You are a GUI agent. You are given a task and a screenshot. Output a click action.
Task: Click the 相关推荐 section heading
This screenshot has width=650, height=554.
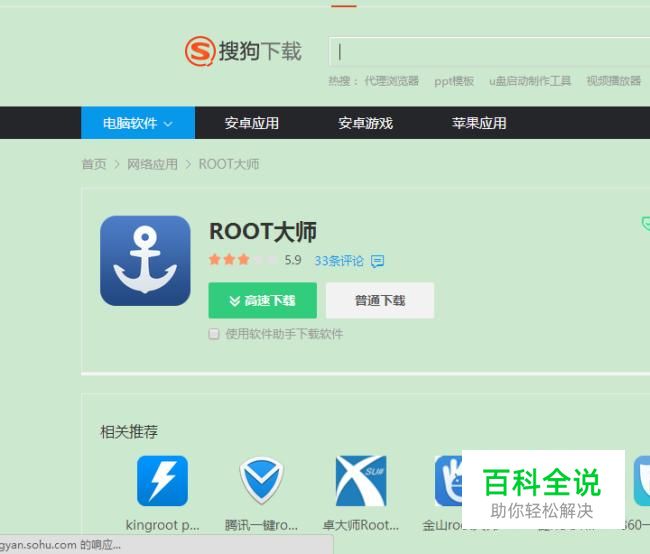[129, 432]
